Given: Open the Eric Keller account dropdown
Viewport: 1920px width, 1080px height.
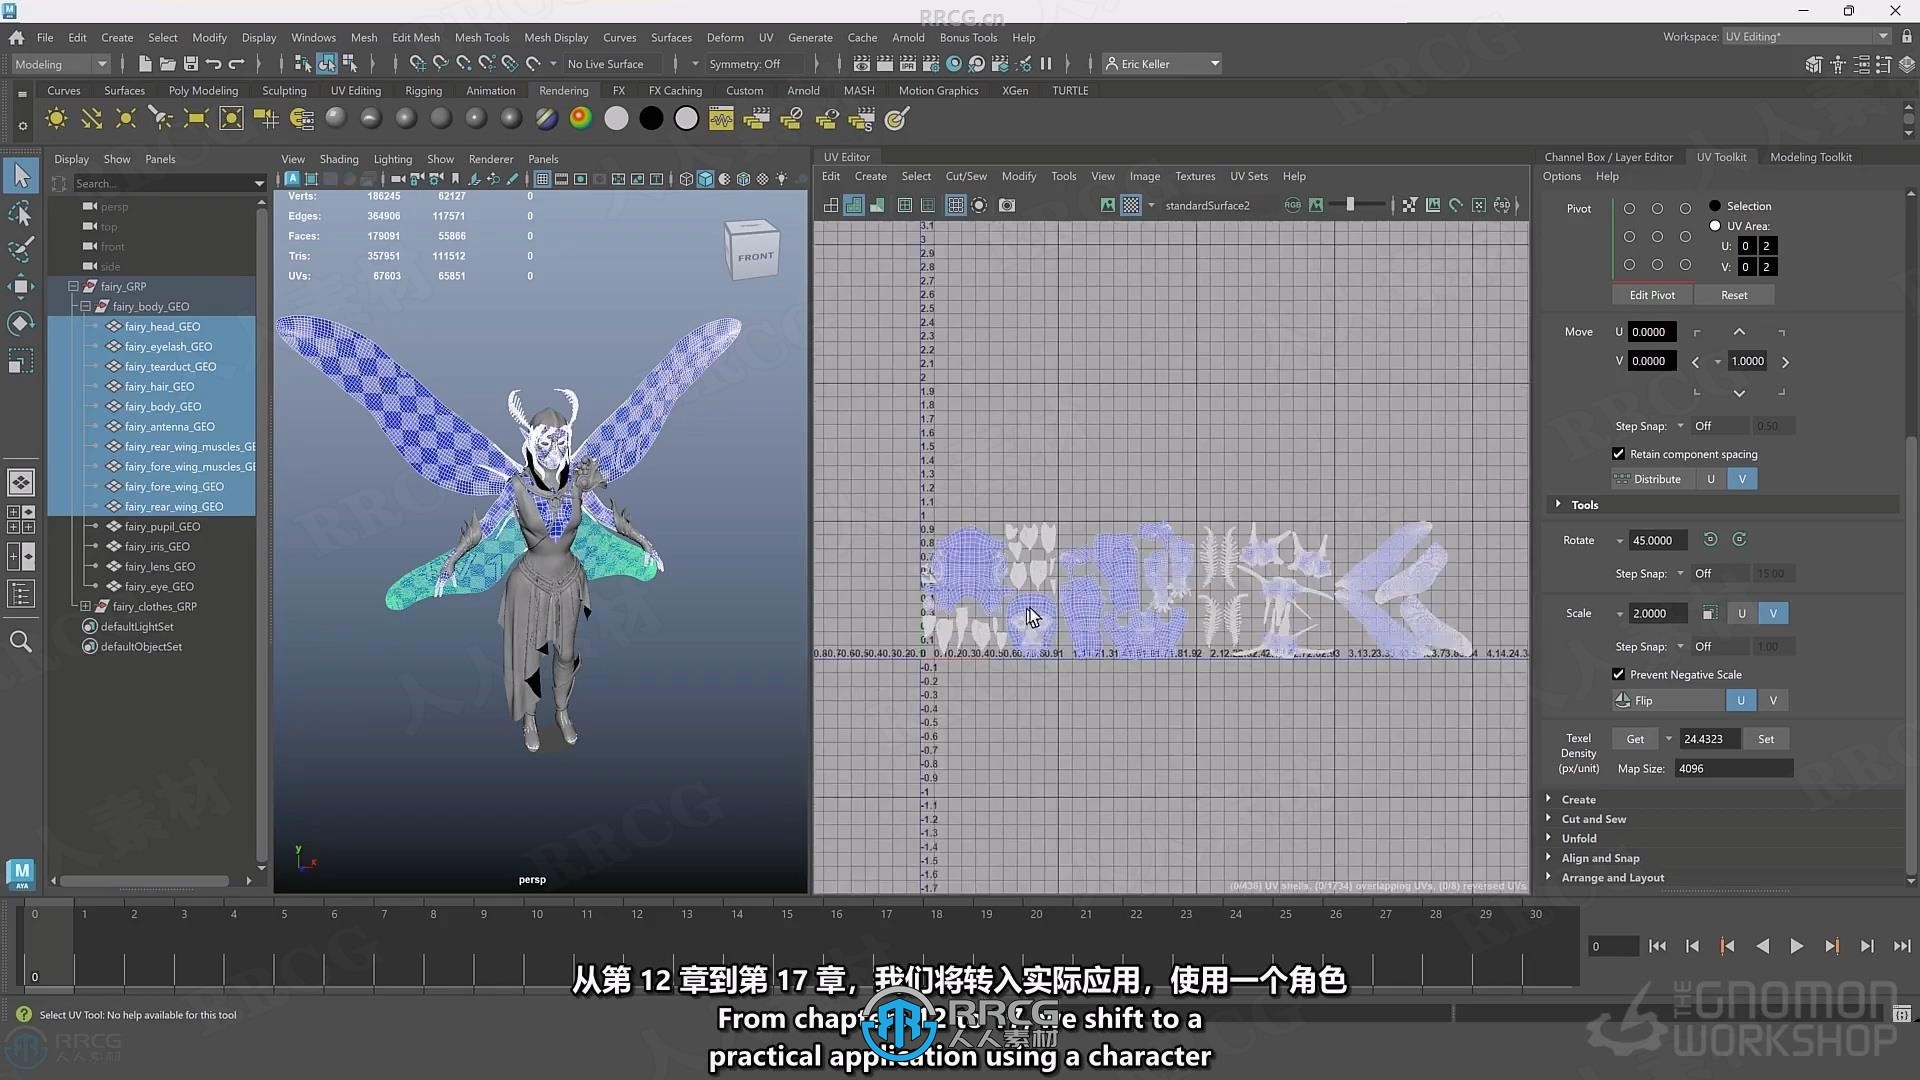Looking at the screenshot, I should tap(1163, 64).
